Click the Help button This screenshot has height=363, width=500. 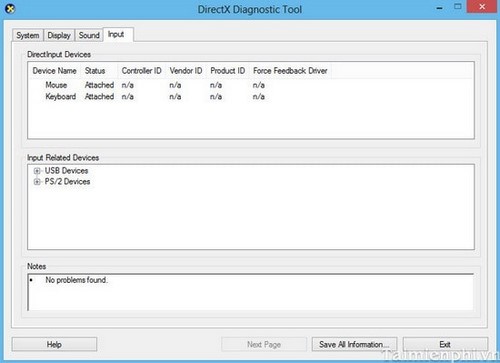click(54, 344)
